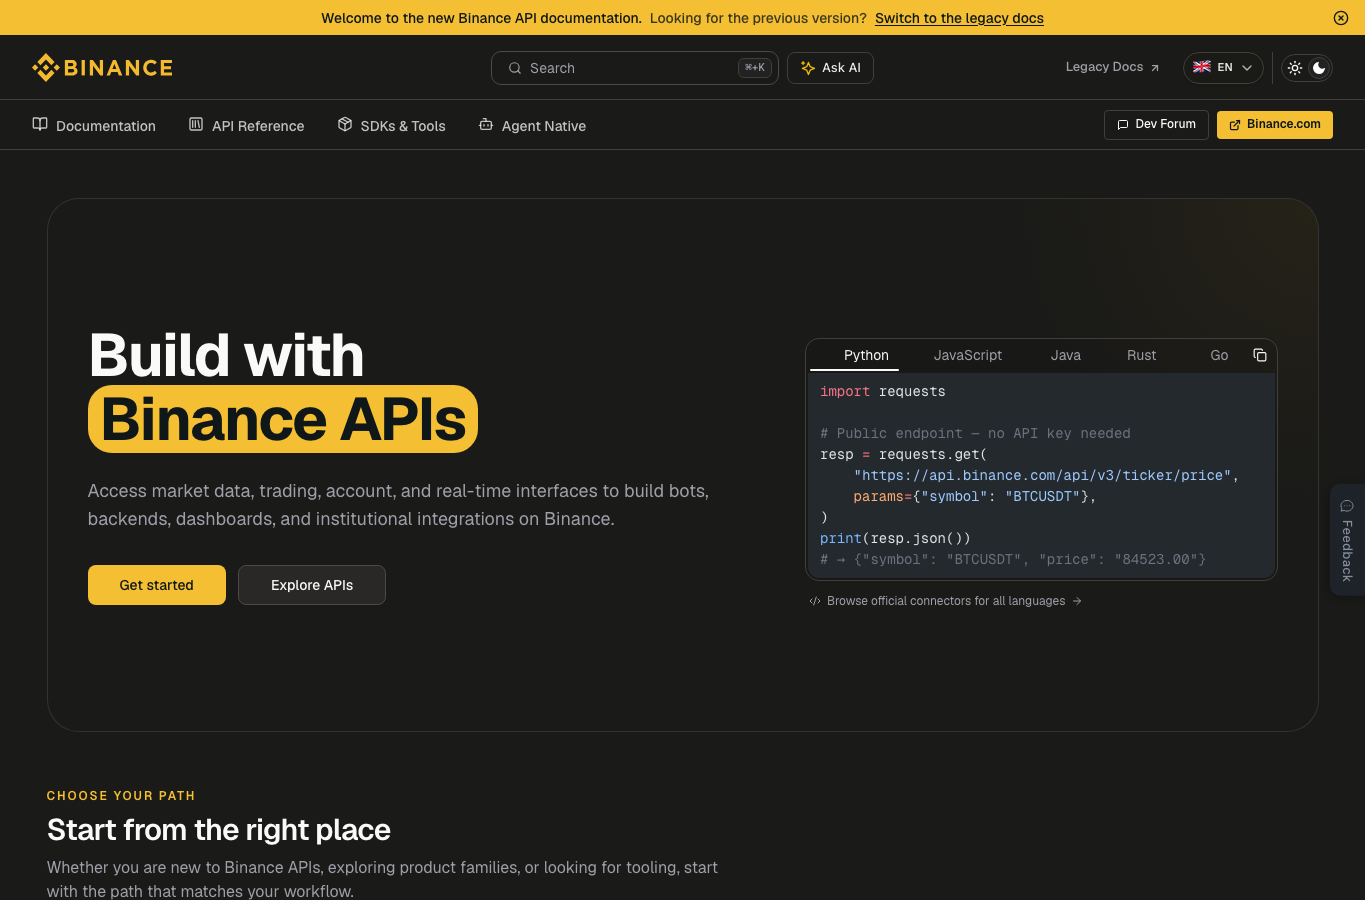This screenshot has height=900, width=1365.
Task: Copy the code sample with copy icon
Action: coord(1260,355)
